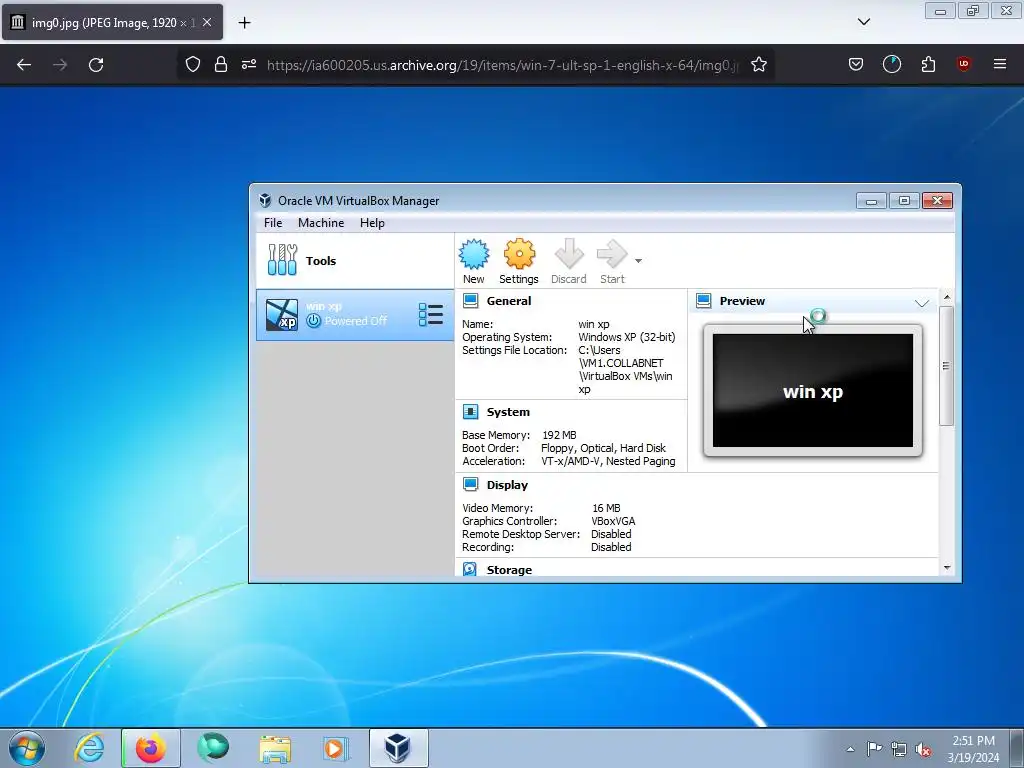Open the Help menu in VirtualBox
The width and height of the screenshot is (1024, 768).
[x=372, y=223]
